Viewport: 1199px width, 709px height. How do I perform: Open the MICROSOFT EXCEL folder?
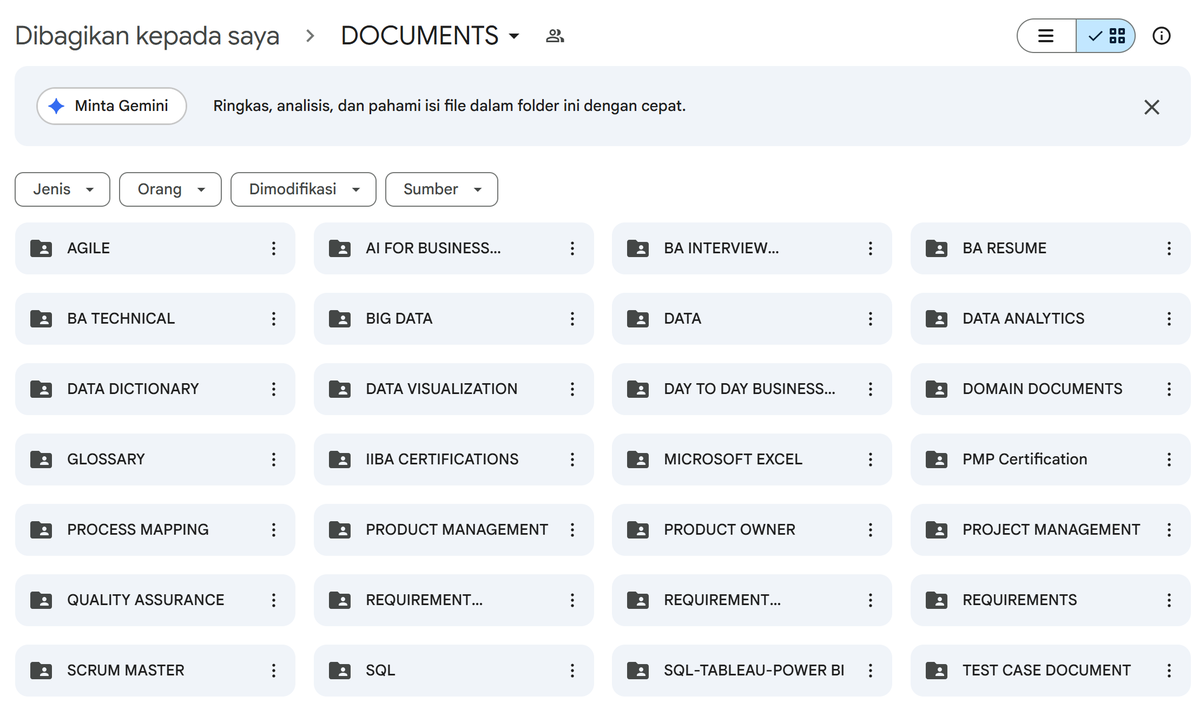(752, 460)
